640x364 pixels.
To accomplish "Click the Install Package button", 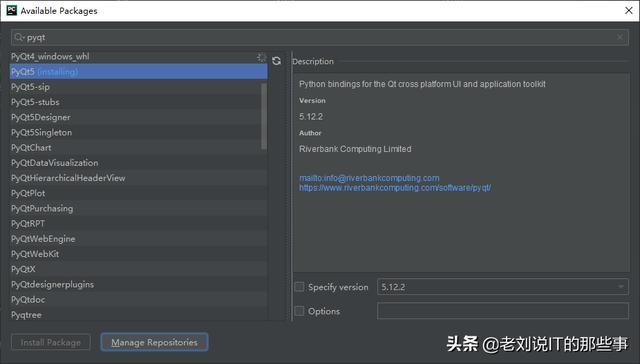I will pos(51,342).
